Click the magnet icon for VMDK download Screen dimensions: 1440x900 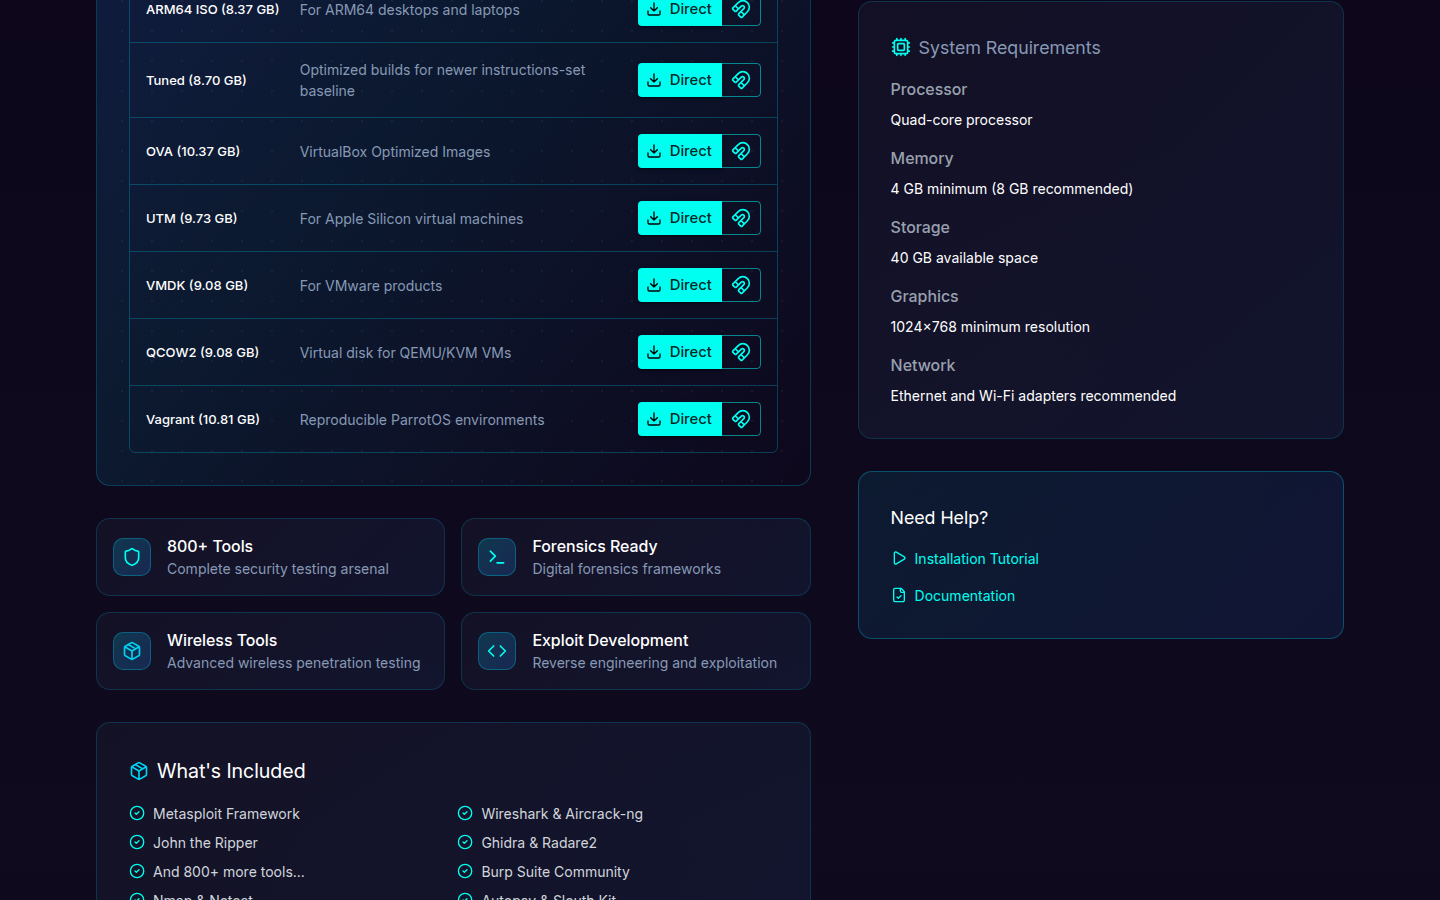coord(741,285)
